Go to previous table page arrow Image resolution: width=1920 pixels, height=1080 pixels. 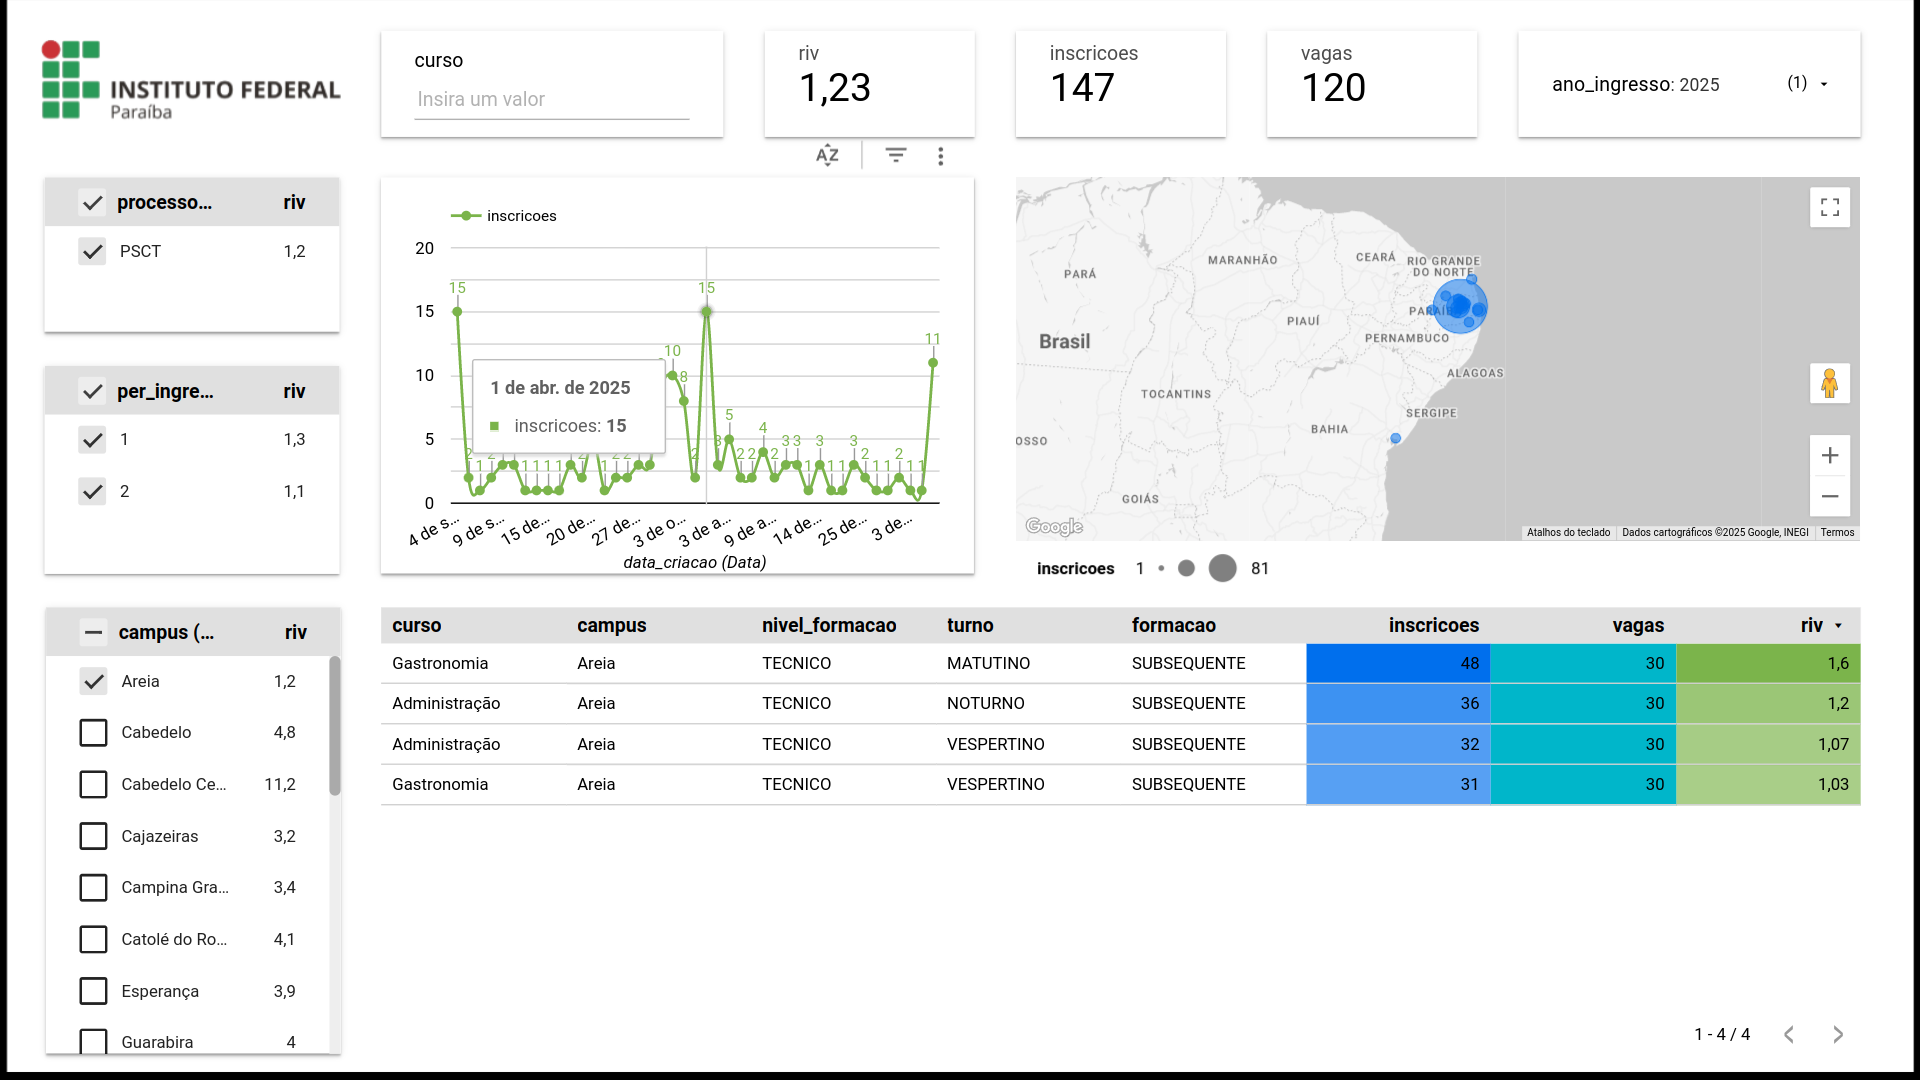point(1789,1034)
